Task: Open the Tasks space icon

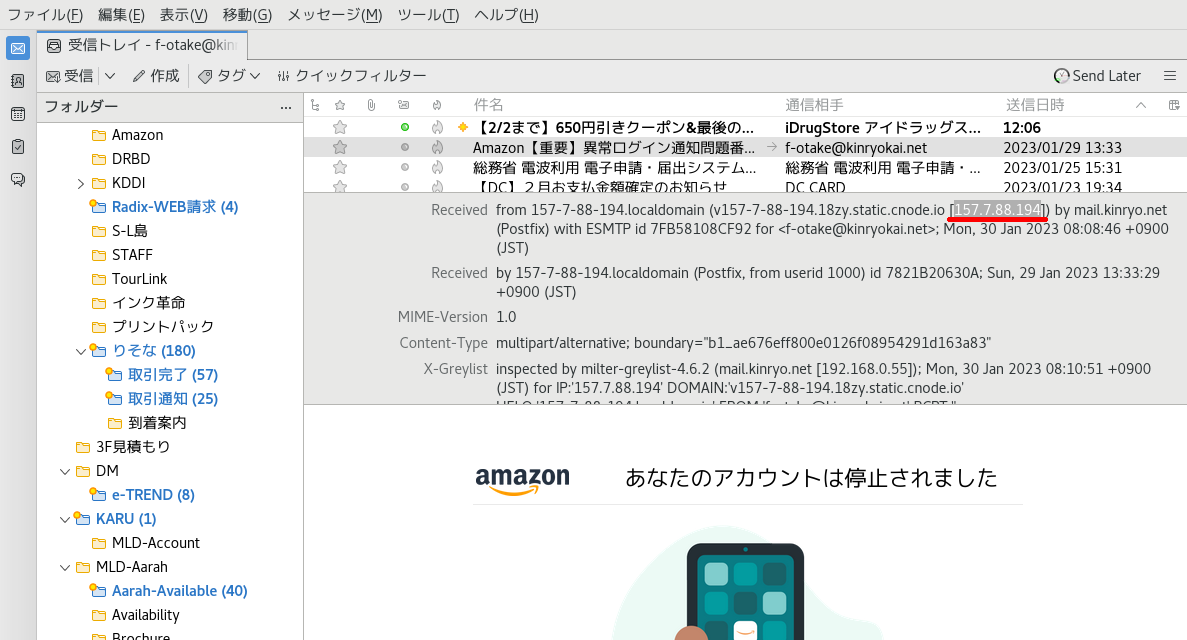Action: tap(17, 146)
